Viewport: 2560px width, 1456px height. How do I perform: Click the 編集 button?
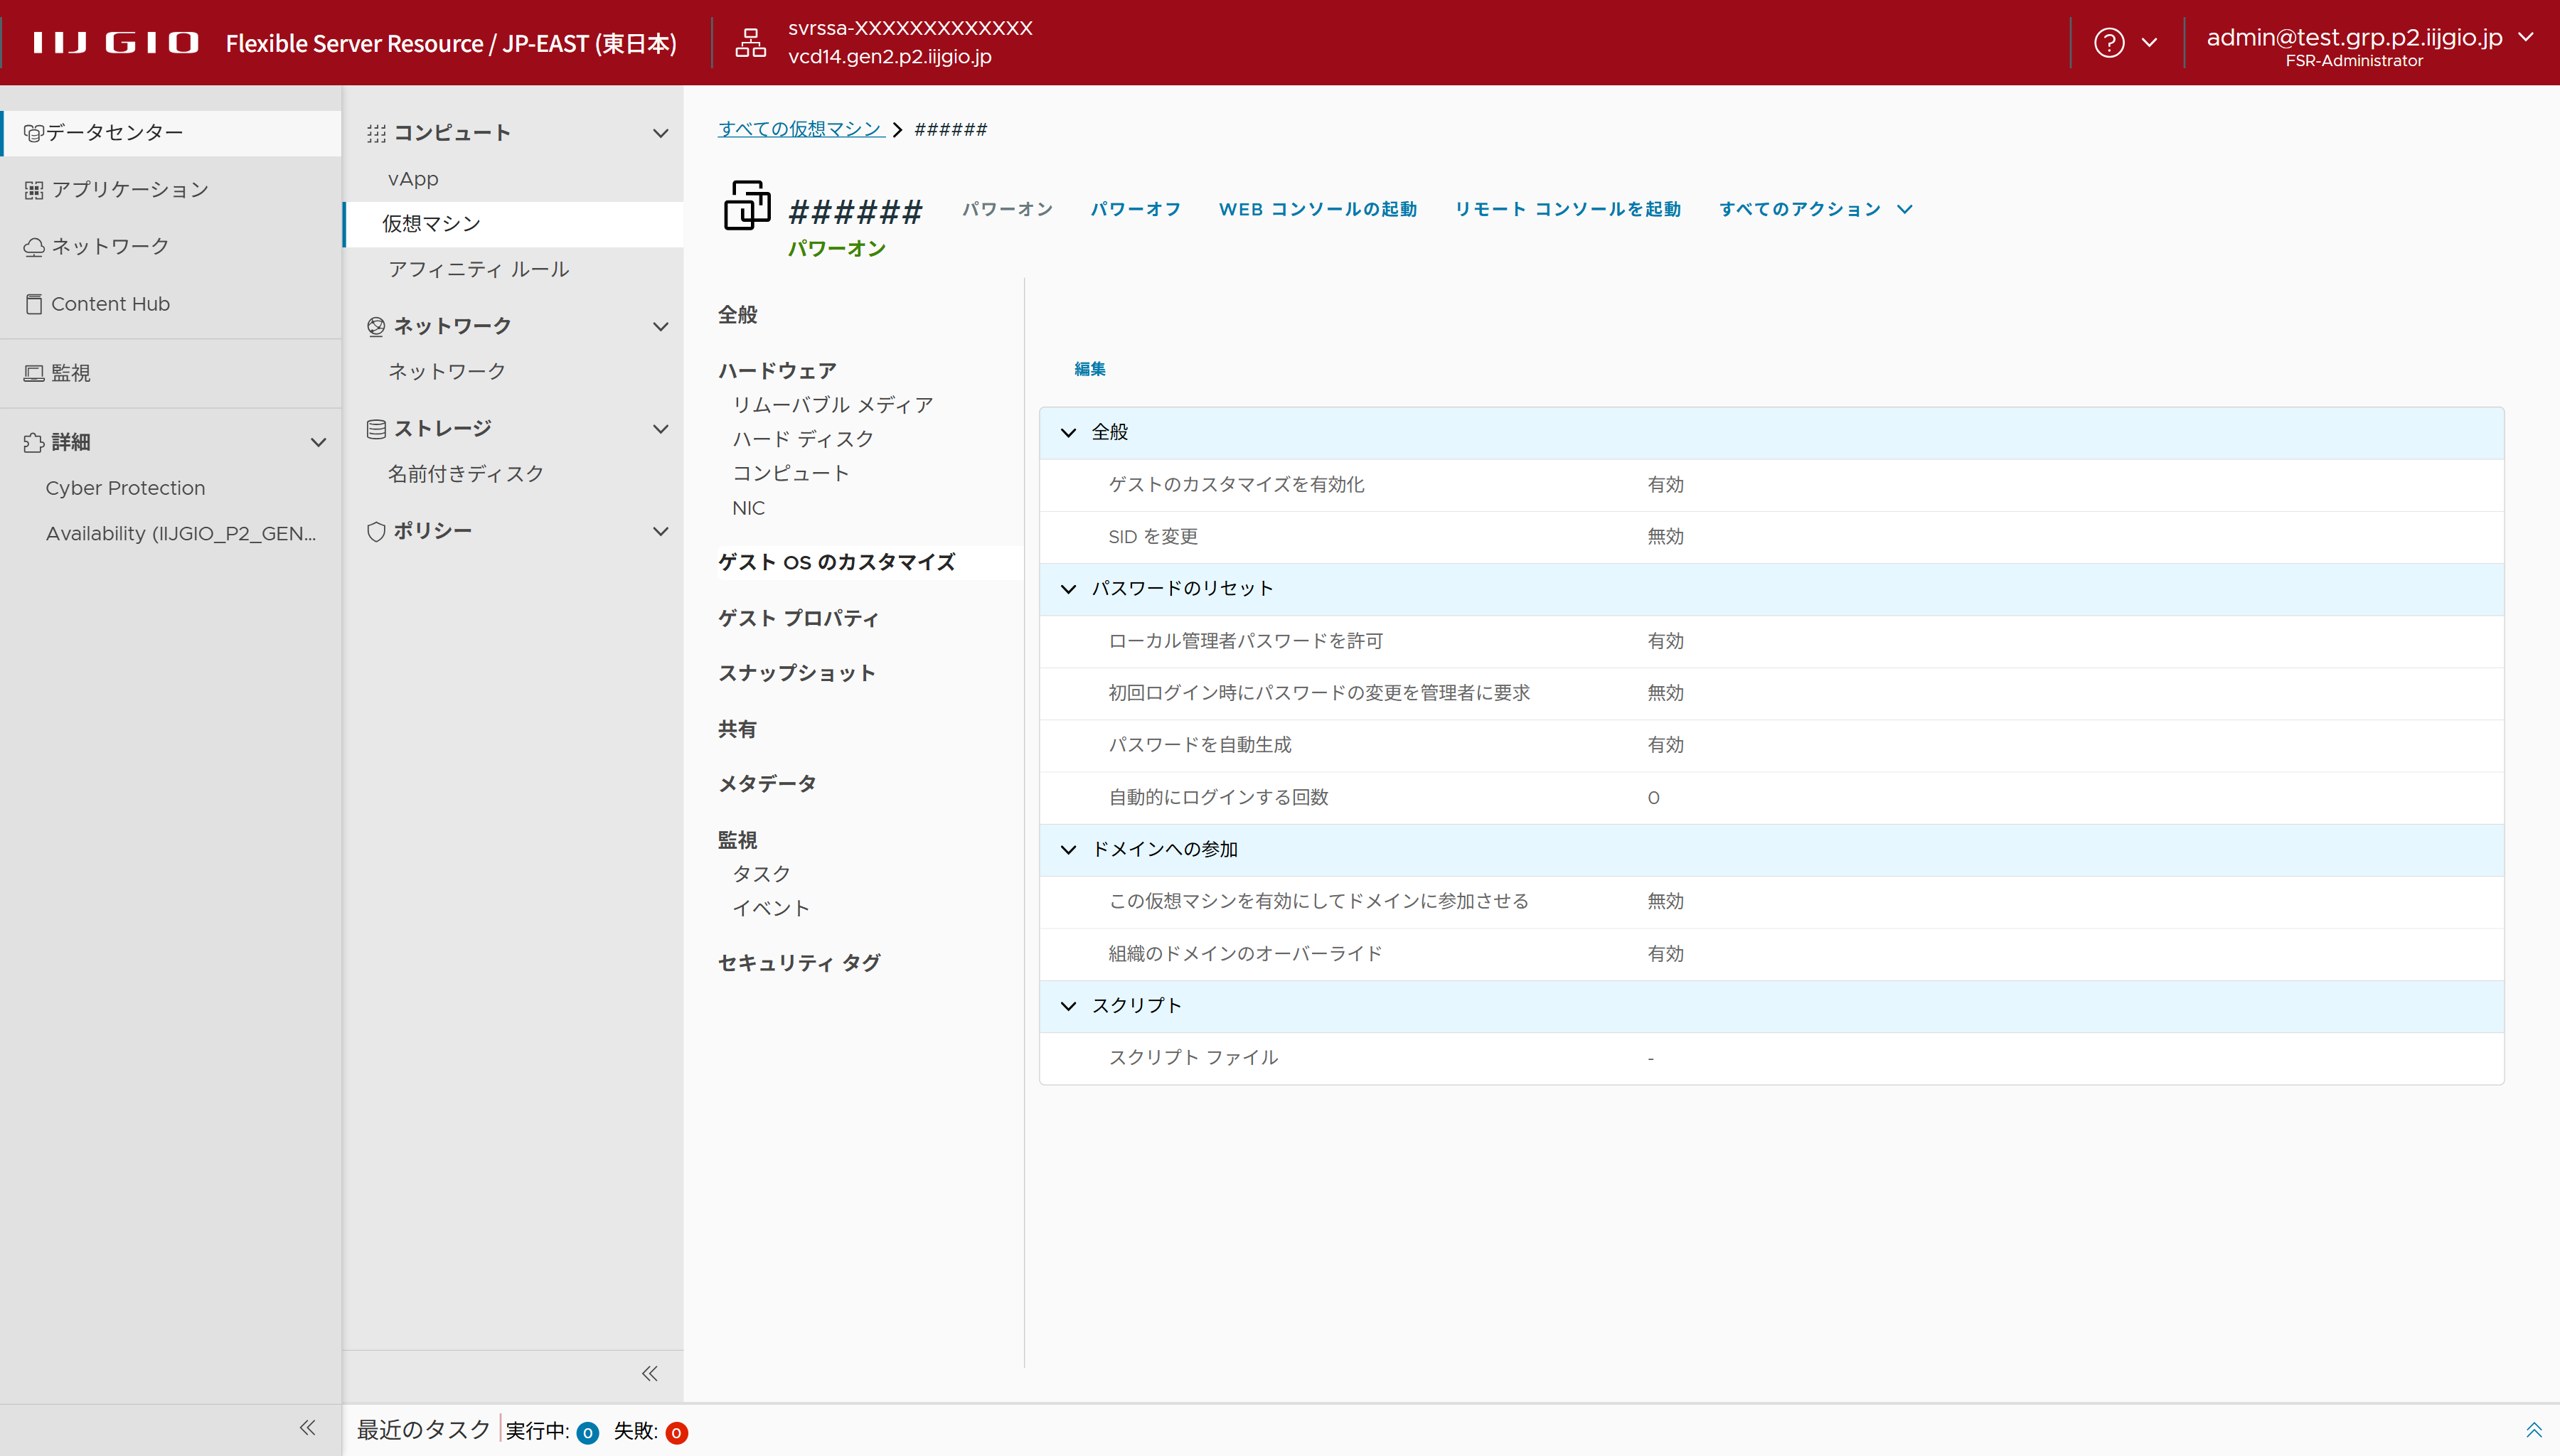(1089, 369)
